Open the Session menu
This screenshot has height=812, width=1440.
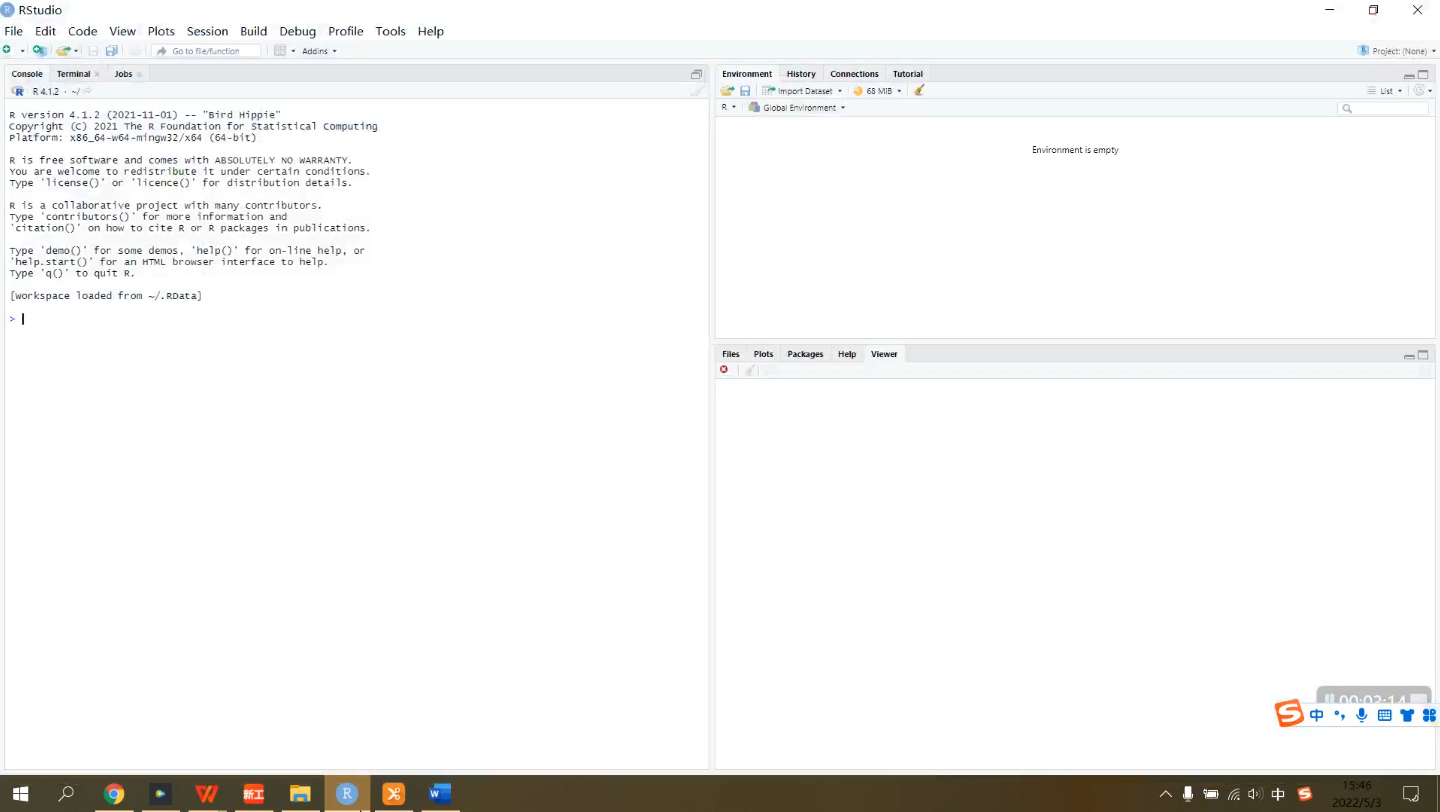207,31
